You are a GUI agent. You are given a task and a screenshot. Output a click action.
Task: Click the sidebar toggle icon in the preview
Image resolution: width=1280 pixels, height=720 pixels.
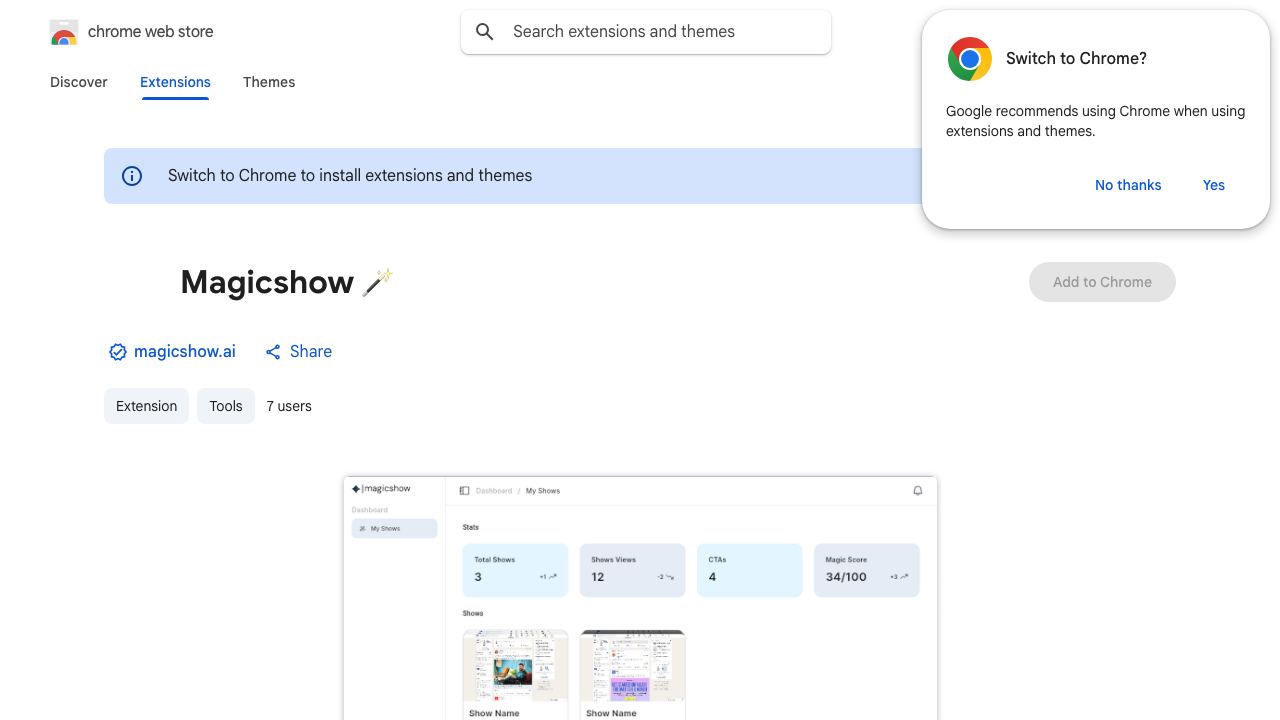tap(464, 491)
